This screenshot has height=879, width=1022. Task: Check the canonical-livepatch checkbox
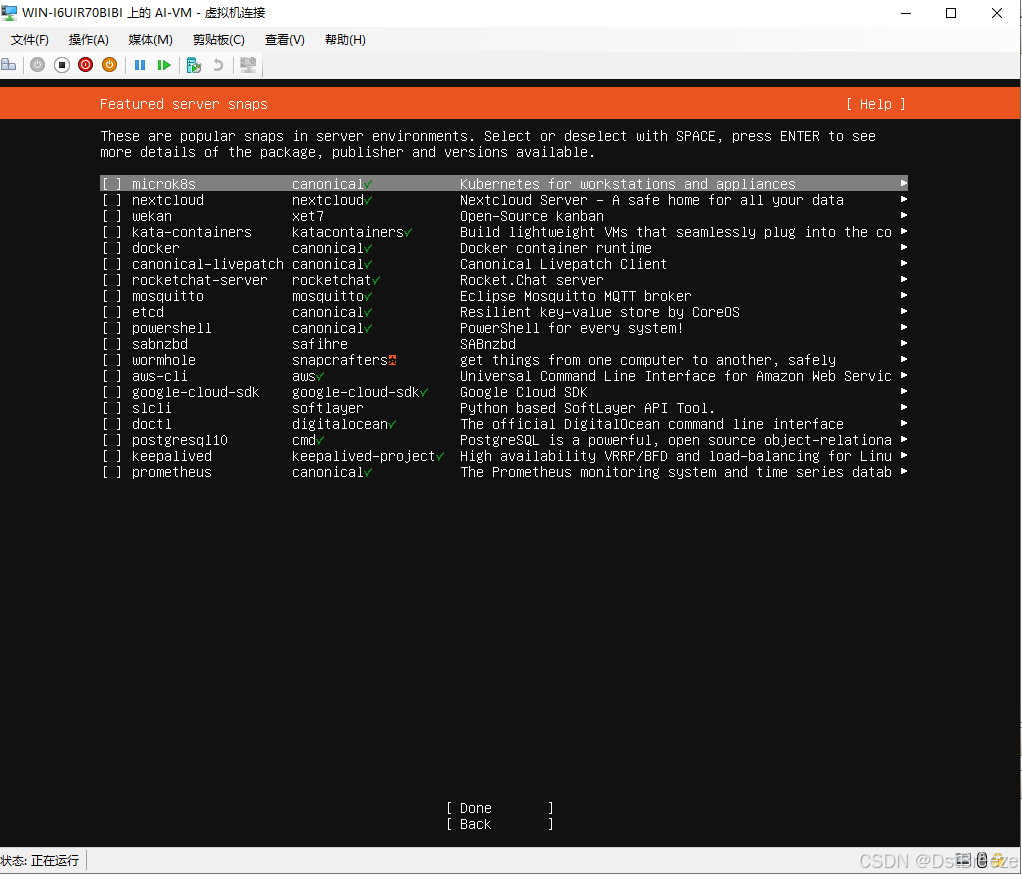coord(111,264)
